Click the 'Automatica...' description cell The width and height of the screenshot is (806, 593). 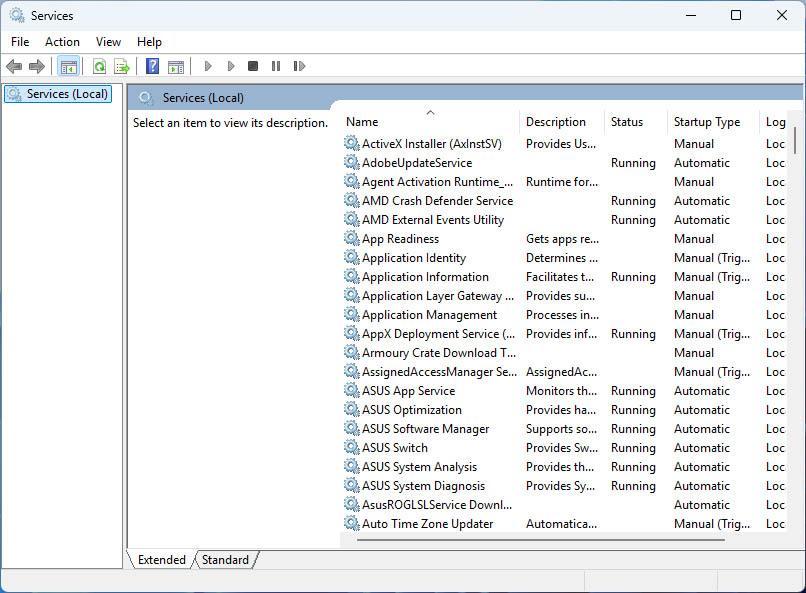[561, 524]
